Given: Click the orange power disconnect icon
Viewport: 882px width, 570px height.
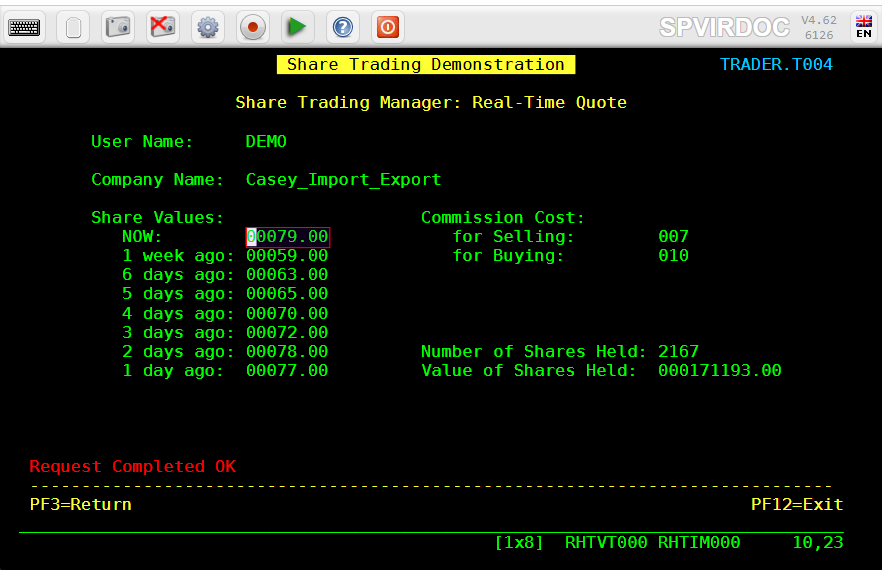Looking at the screenshot, I should tap(388, 27).
